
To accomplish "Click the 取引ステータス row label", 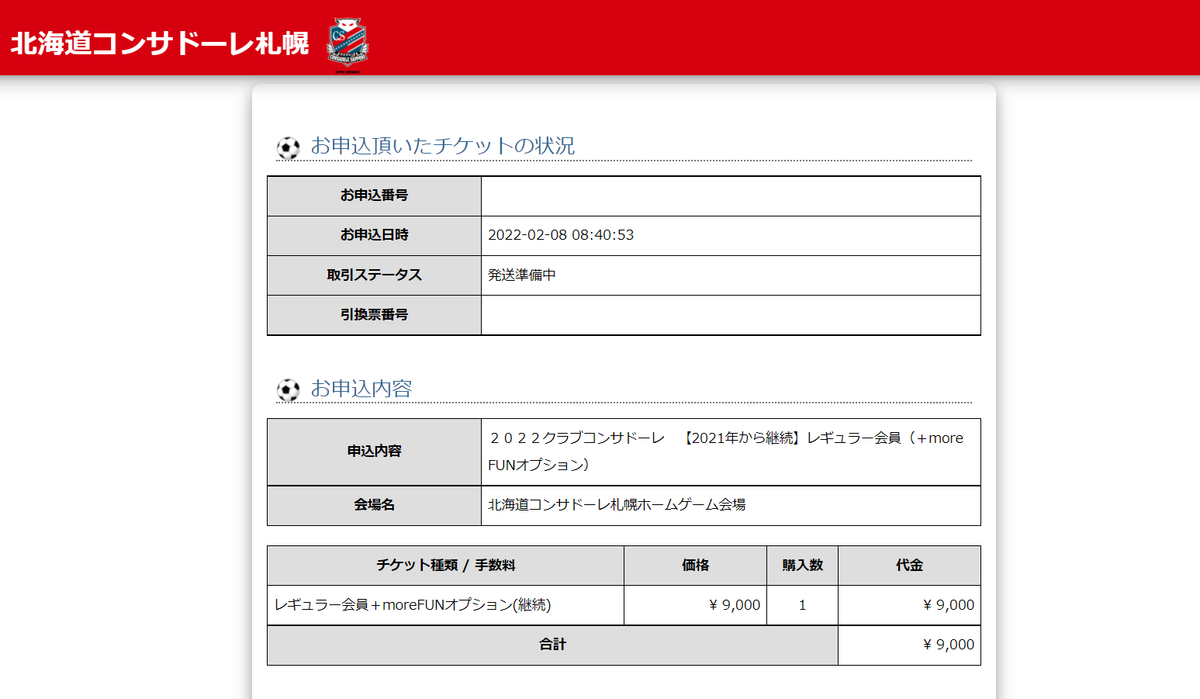I will pos(374,275).
